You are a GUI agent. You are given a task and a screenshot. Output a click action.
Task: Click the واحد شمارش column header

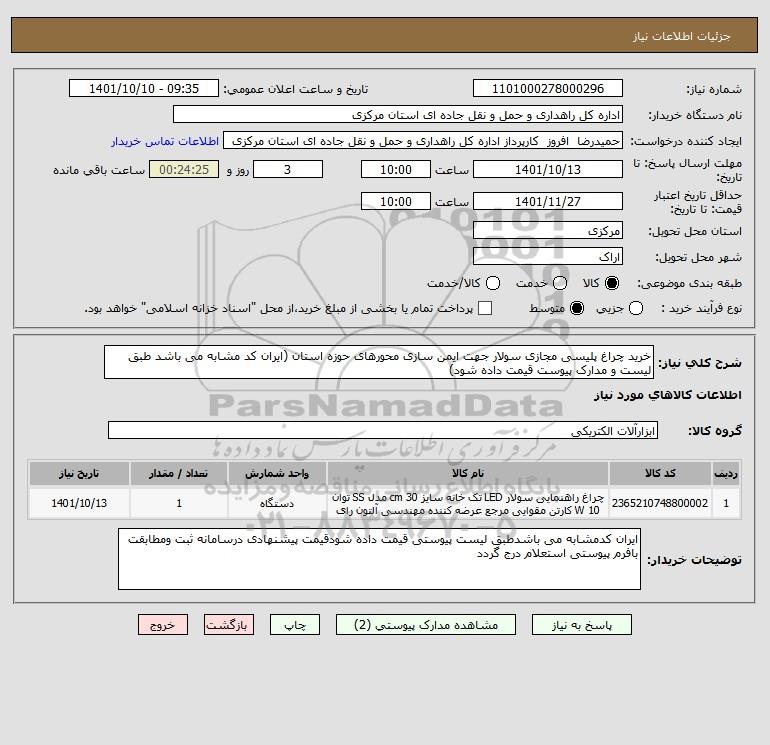click(x=277, y=473)
